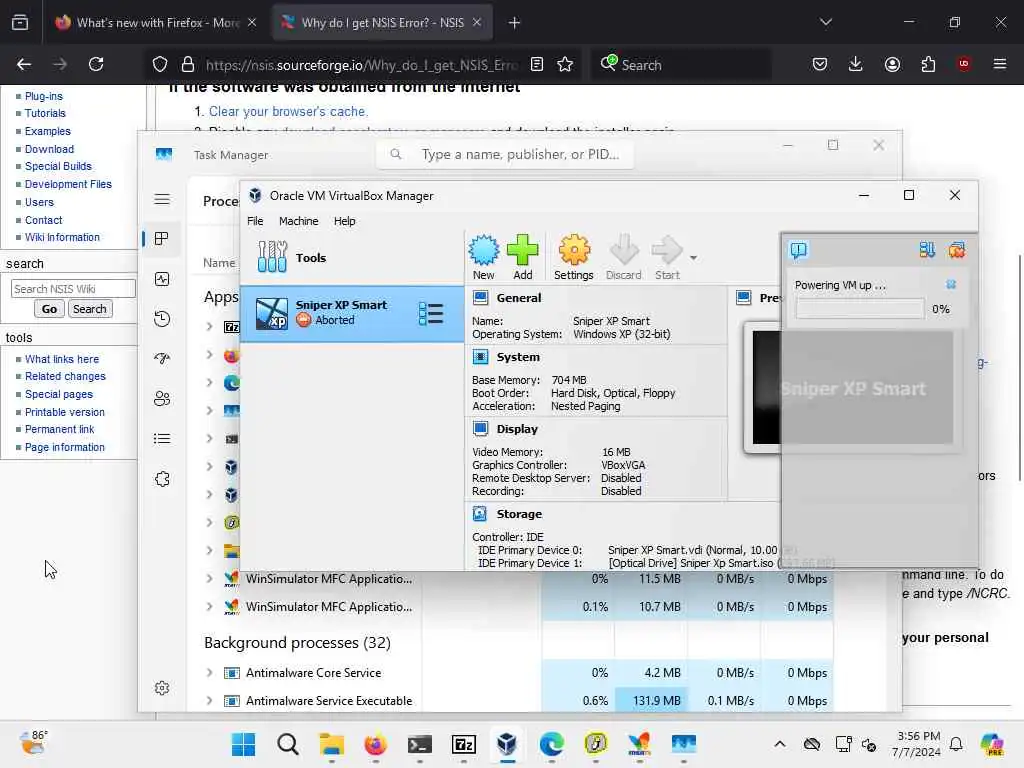The image size is (1024, 768).
Task: Switch to What's new with Firefox tab
Action: [x=155, y=23]
